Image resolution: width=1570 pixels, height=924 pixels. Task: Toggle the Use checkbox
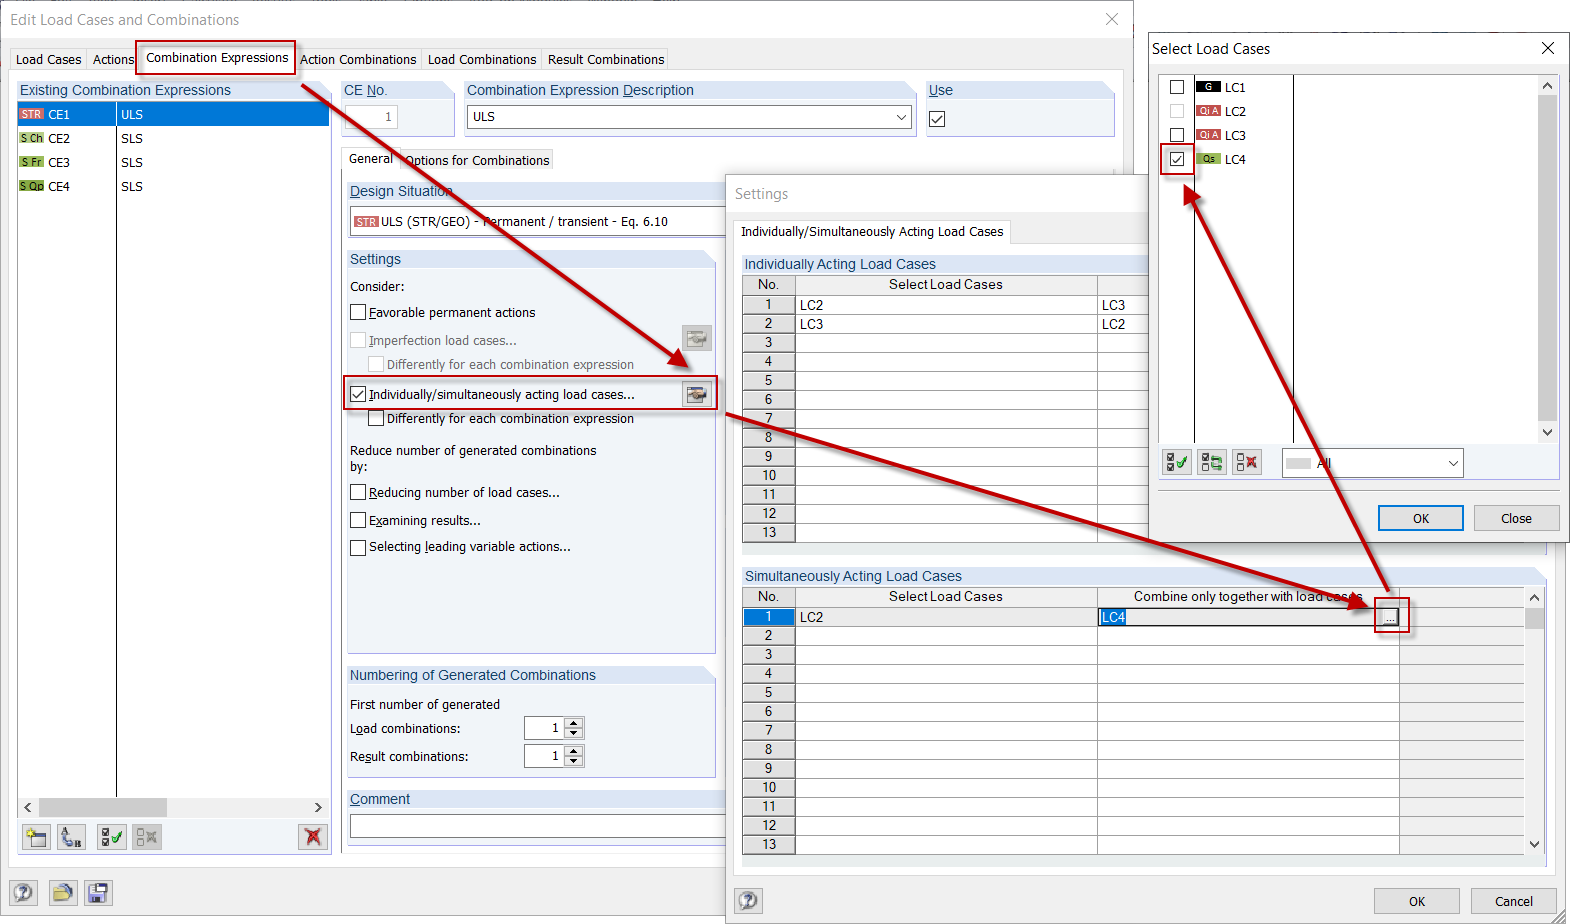click(937, 119)
